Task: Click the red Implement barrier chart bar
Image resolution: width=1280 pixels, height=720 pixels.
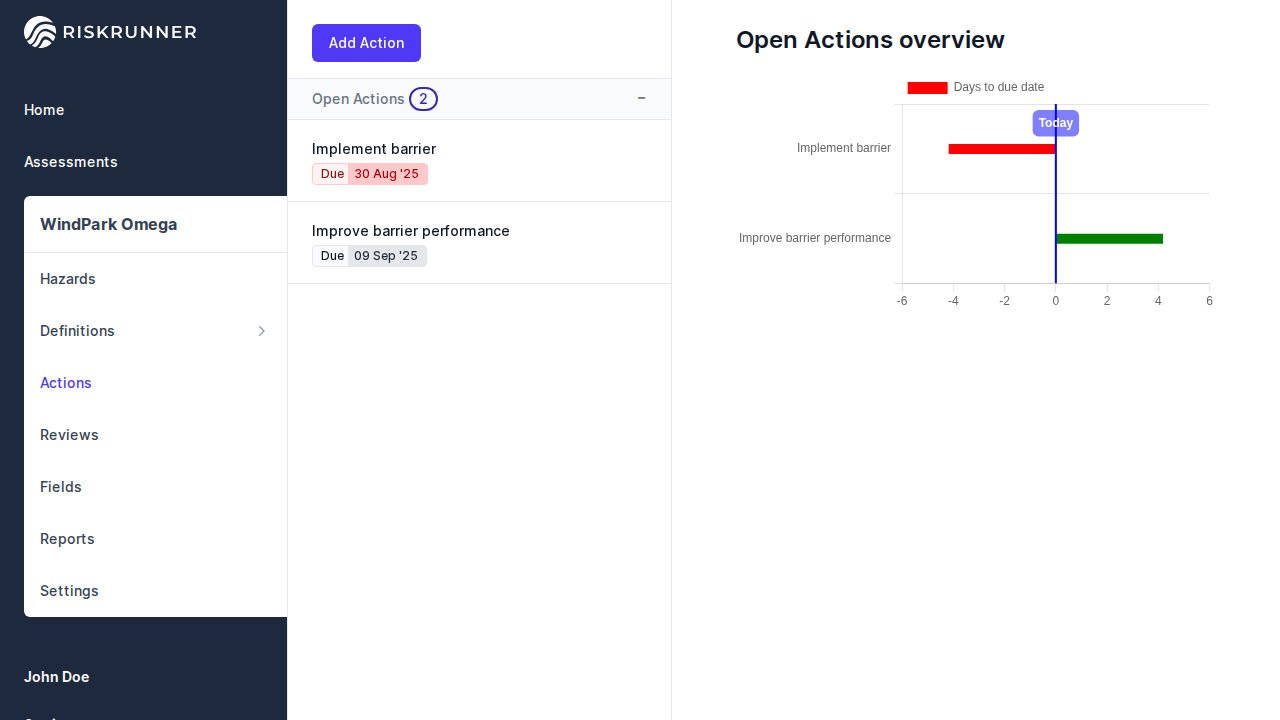Action: point(1001,149)
